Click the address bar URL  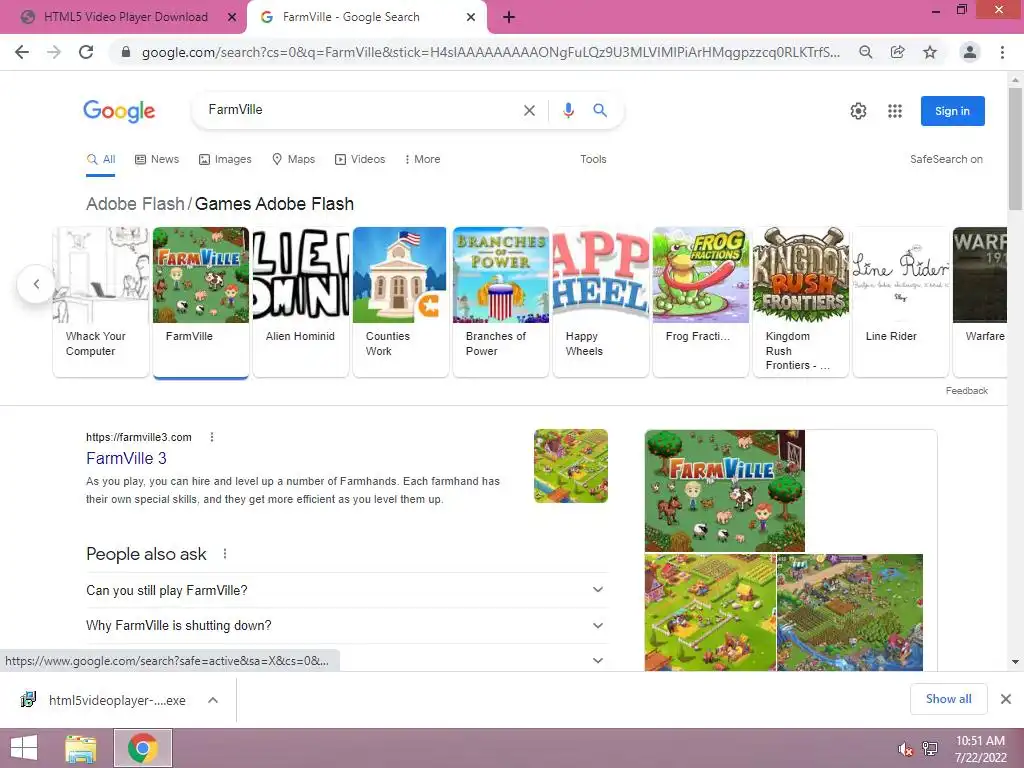490,52
